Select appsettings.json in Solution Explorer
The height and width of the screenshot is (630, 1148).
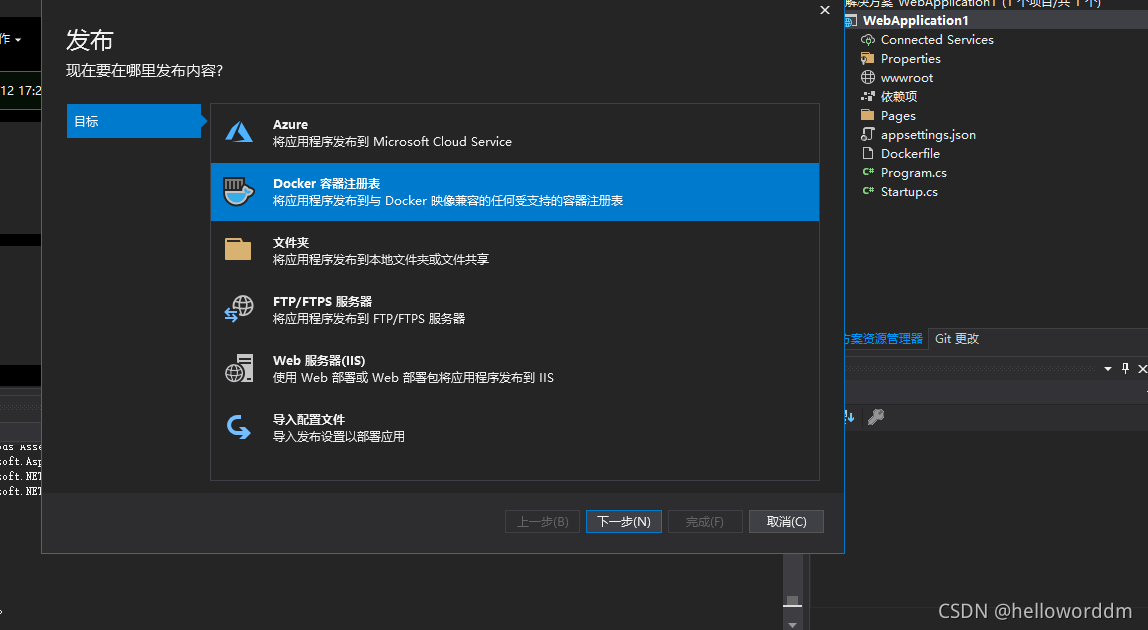(x=928, y=135)
